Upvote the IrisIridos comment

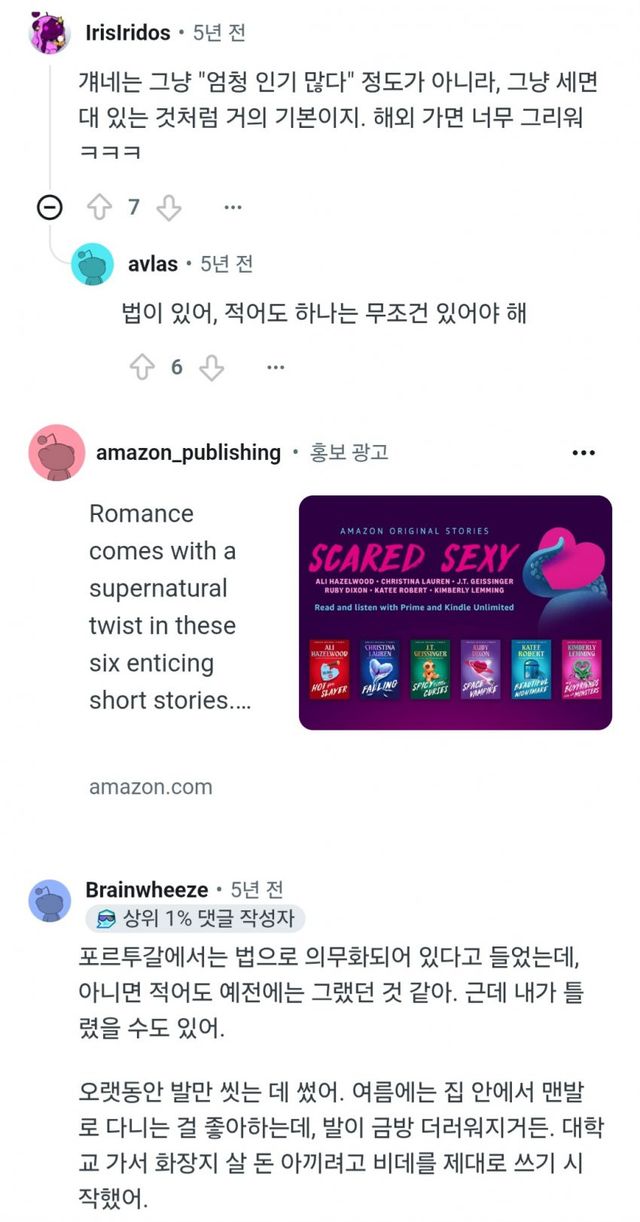point(99,207)
